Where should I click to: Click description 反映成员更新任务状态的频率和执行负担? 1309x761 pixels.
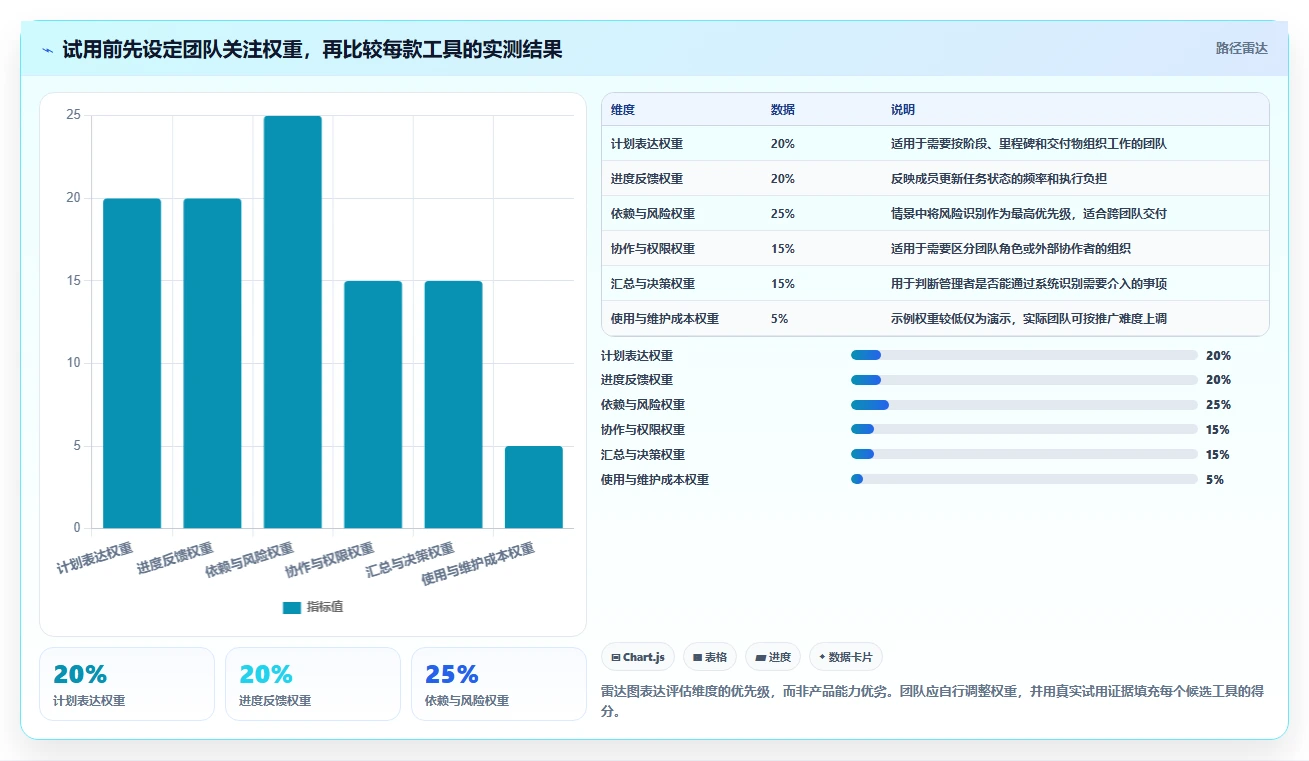999,179
